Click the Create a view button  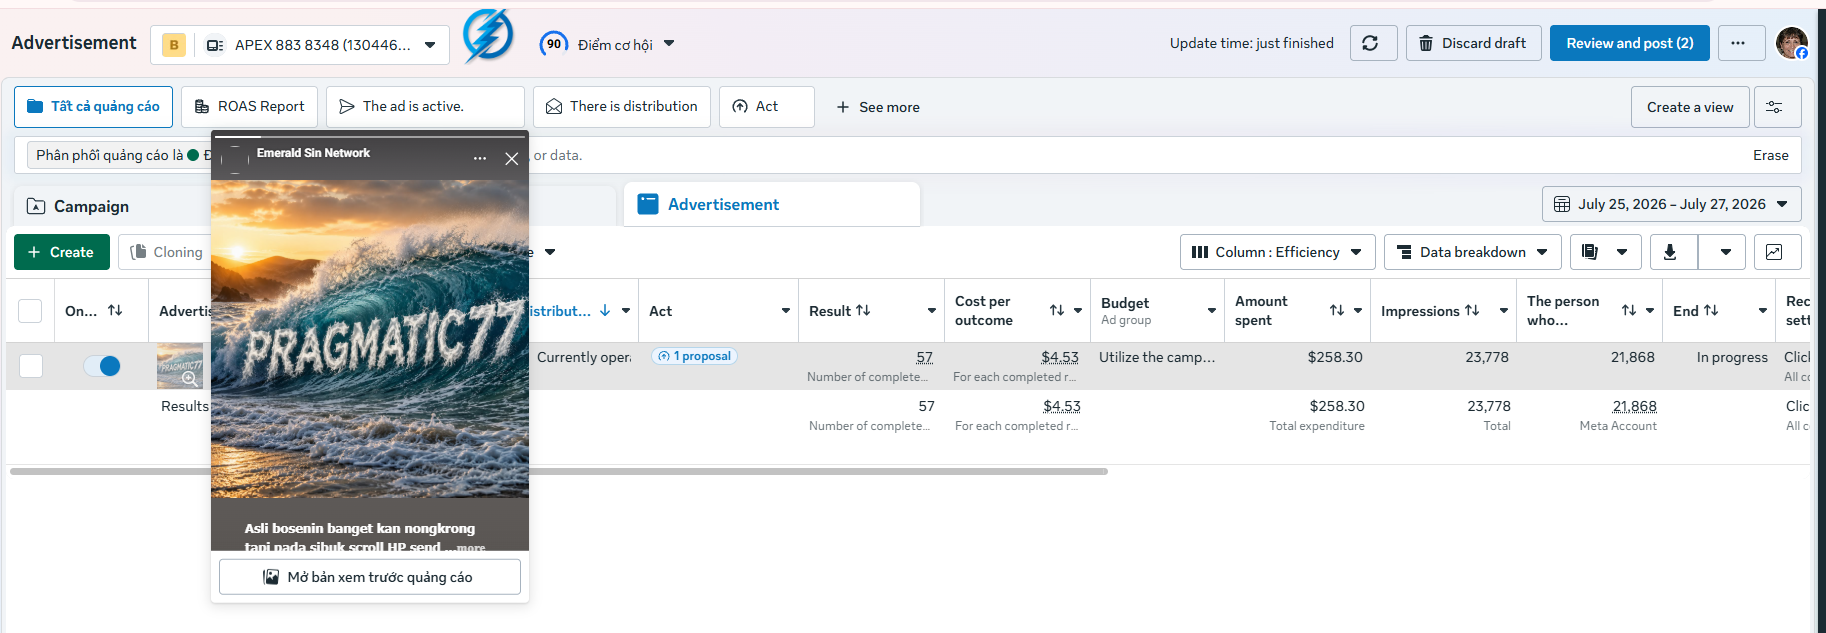click(x=1690, y=107)
